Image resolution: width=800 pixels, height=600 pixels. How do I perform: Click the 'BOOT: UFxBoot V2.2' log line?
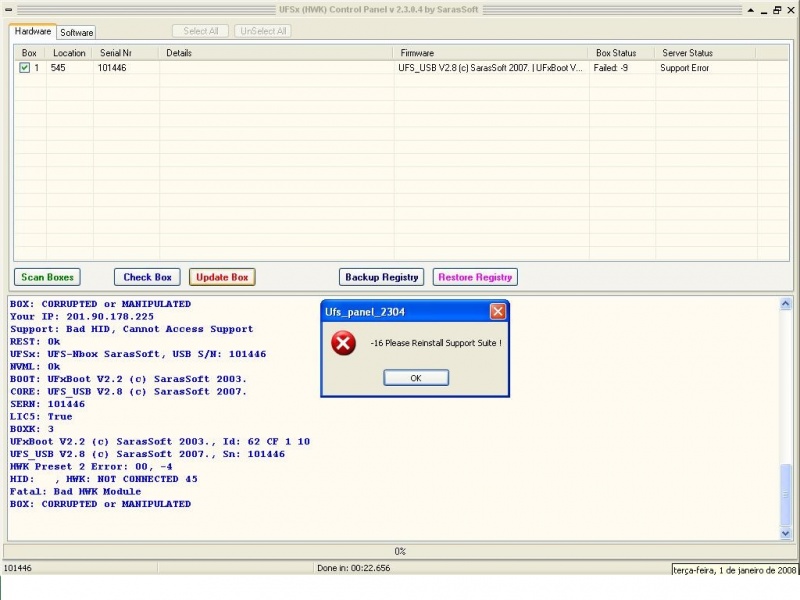tap(128, 379)
